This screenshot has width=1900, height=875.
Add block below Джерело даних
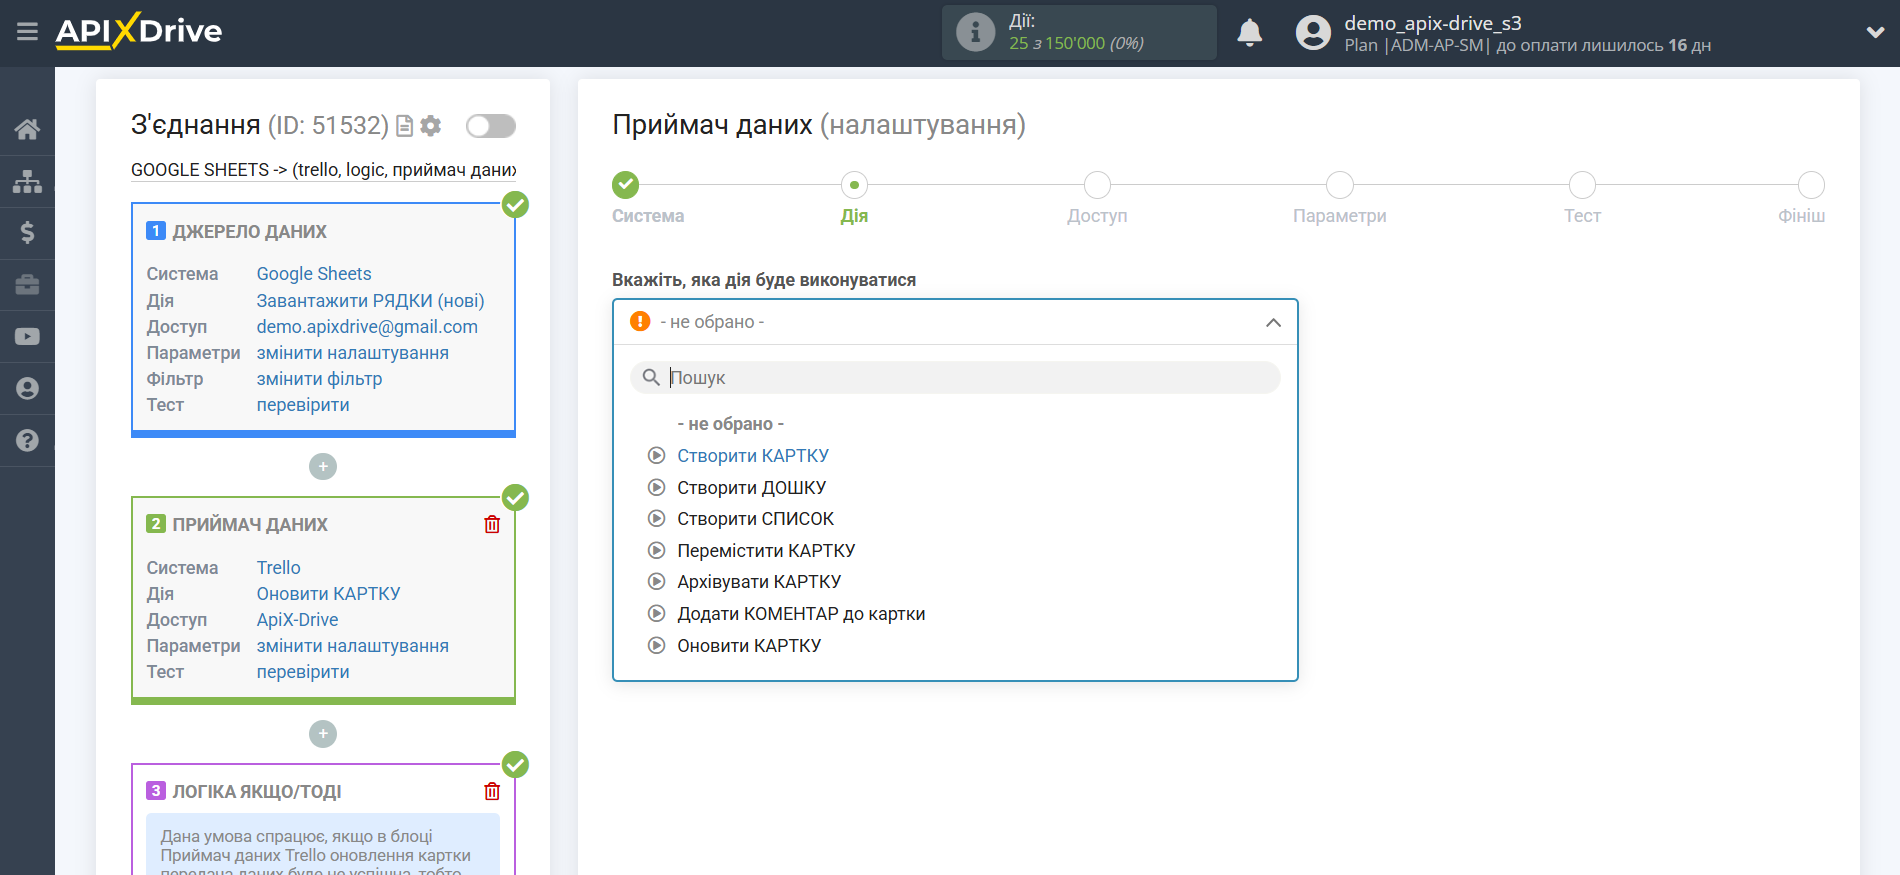tap(323, 467)
